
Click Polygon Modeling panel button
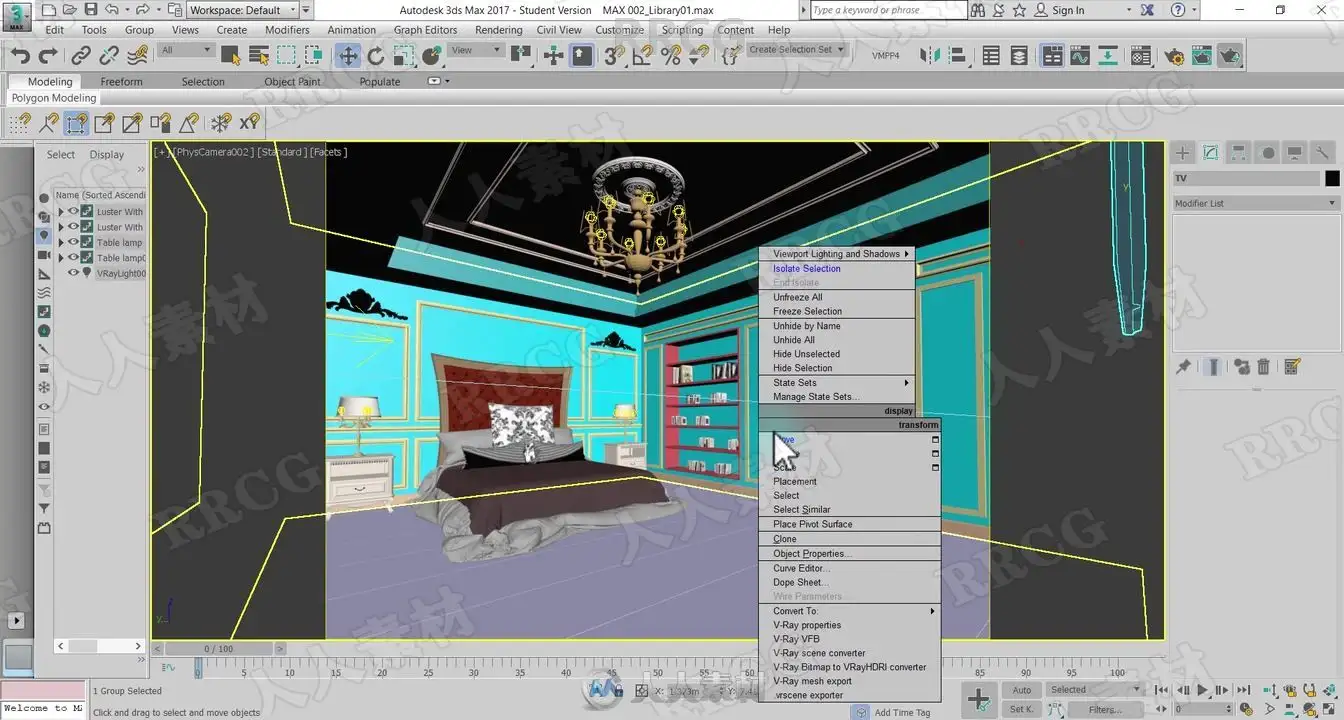[x=54, y=98]
